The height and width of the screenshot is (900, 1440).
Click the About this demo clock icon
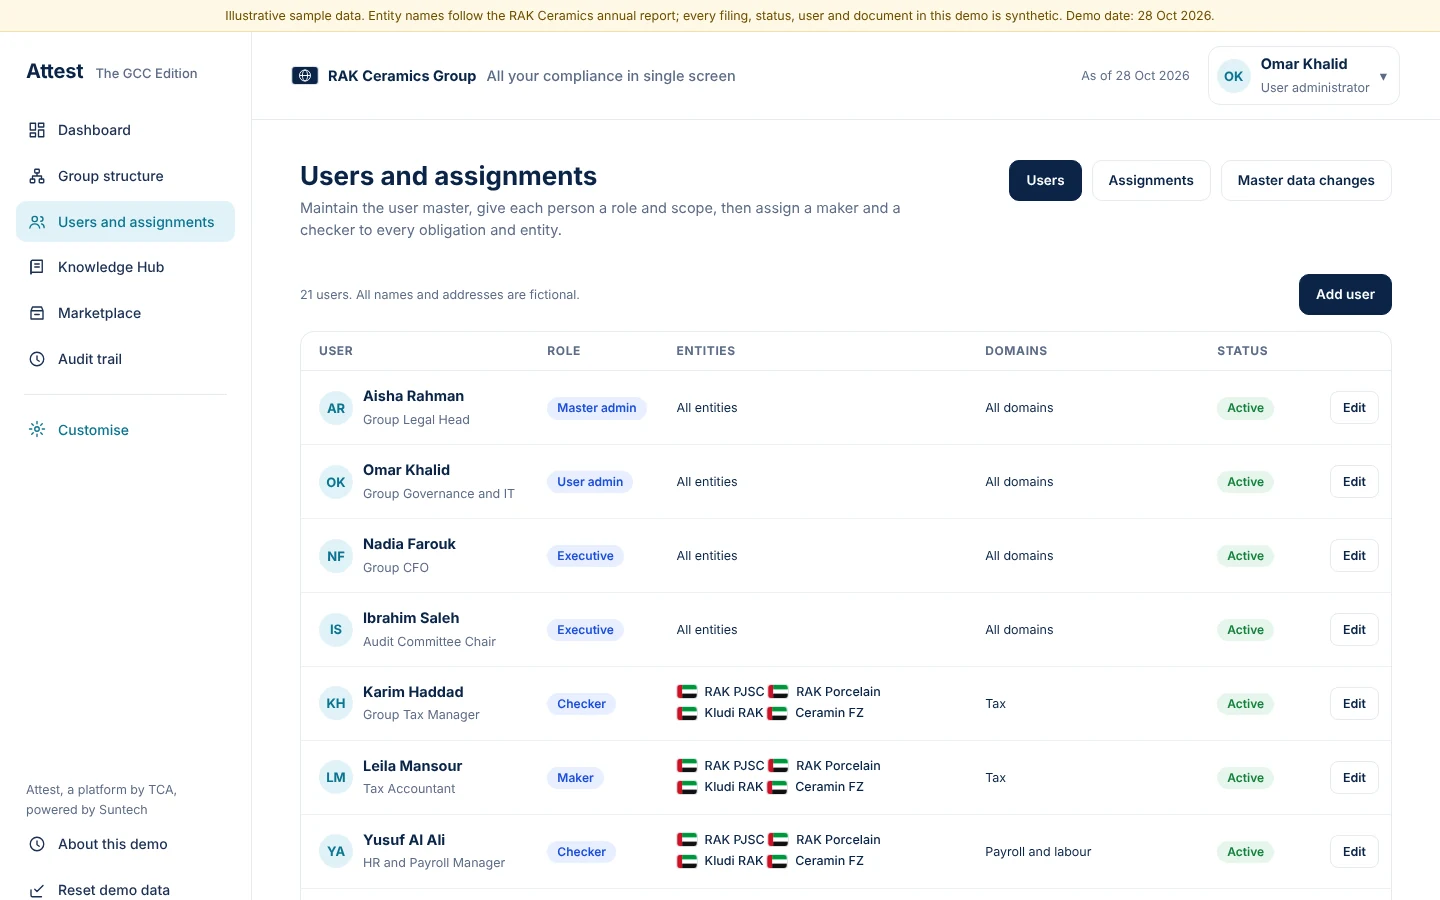point(37,844)
